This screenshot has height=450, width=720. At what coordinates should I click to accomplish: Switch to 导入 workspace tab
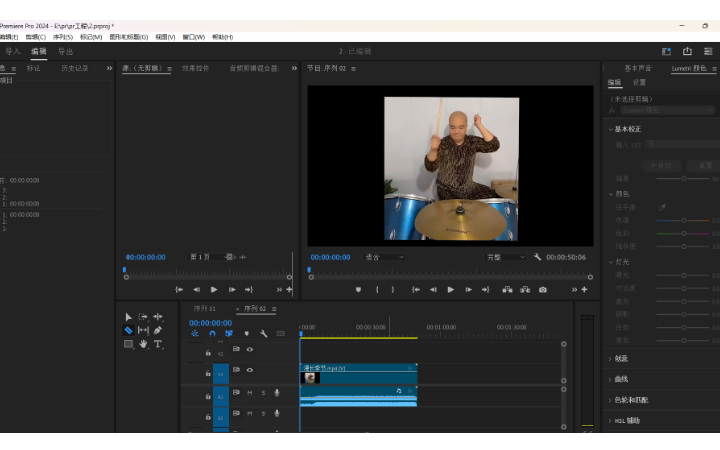(x=13, y=51)
